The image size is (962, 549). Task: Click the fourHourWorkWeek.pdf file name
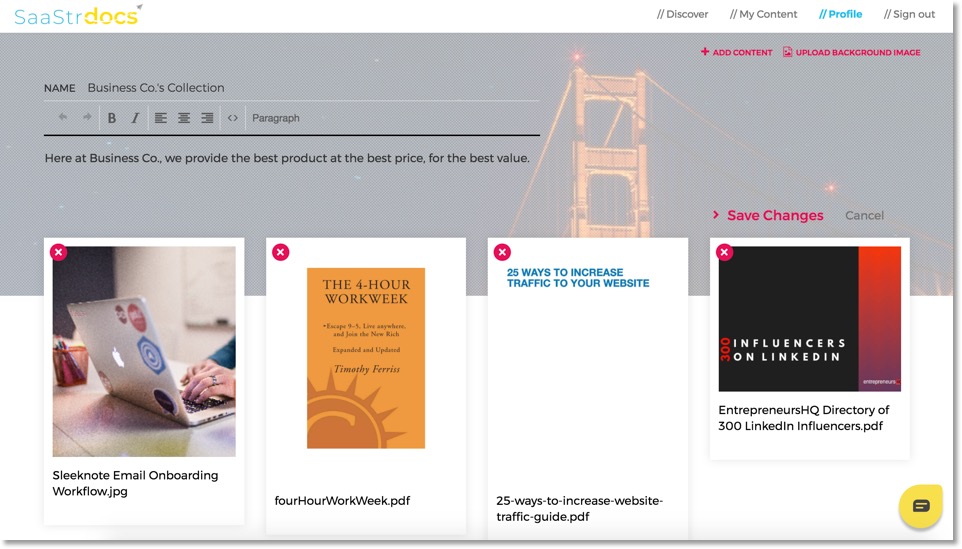(x=342, y=501)
